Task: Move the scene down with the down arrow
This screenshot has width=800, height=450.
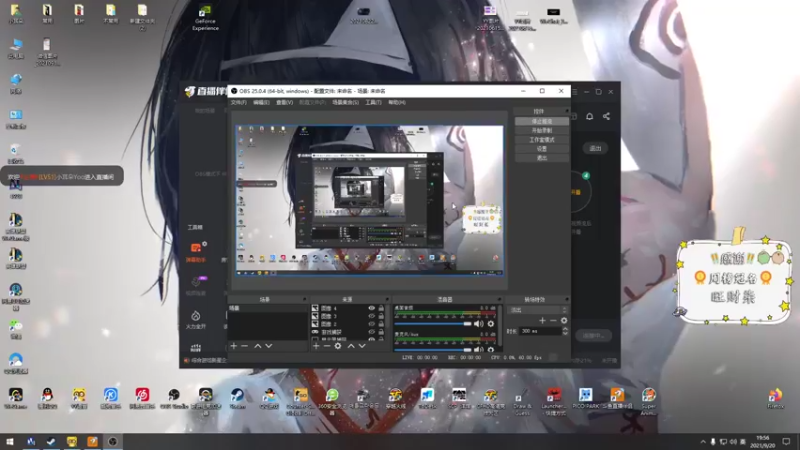Action: [268, 346]
